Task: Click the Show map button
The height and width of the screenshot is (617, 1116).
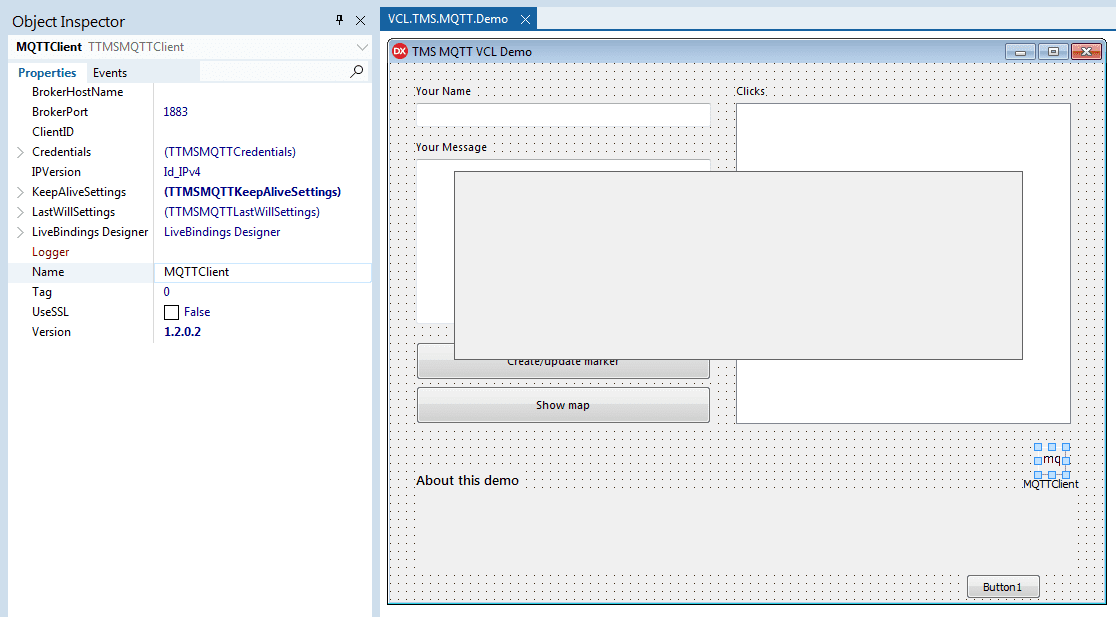Action: click(x=563, y=405)
